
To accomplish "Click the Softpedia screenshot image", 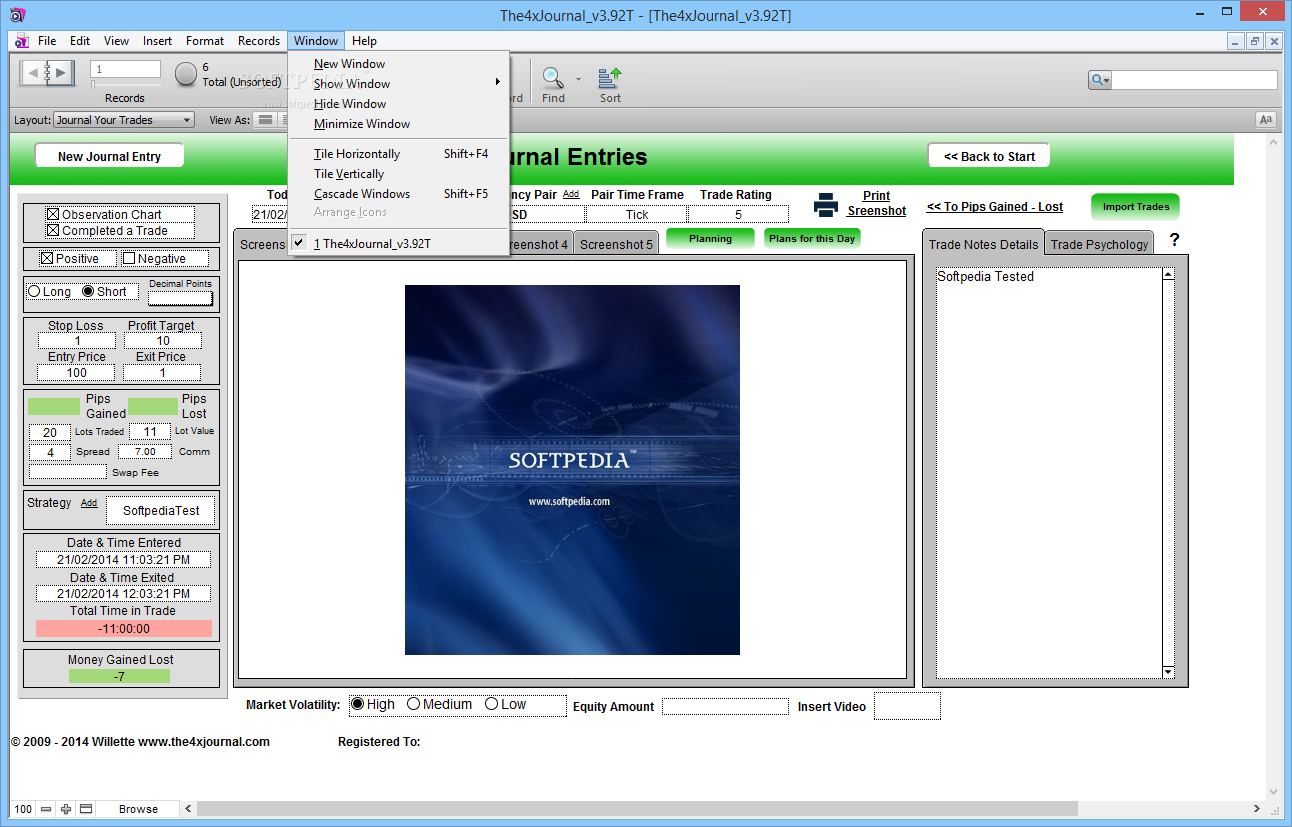I will [x=572, y=470].
